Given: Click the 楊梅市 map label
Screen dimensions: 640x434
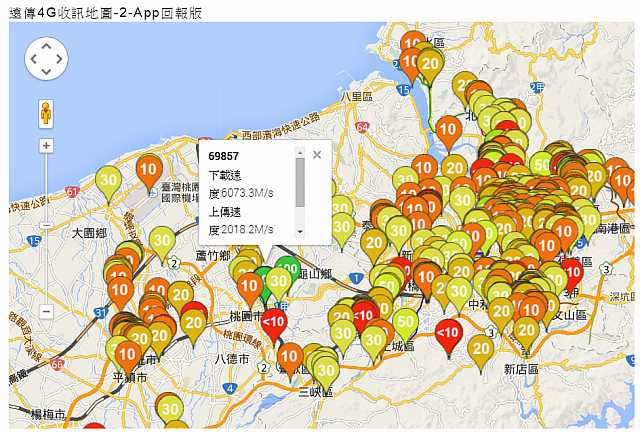Looking at the screenshot, I should pyautogui.click(x=48, y=415).
